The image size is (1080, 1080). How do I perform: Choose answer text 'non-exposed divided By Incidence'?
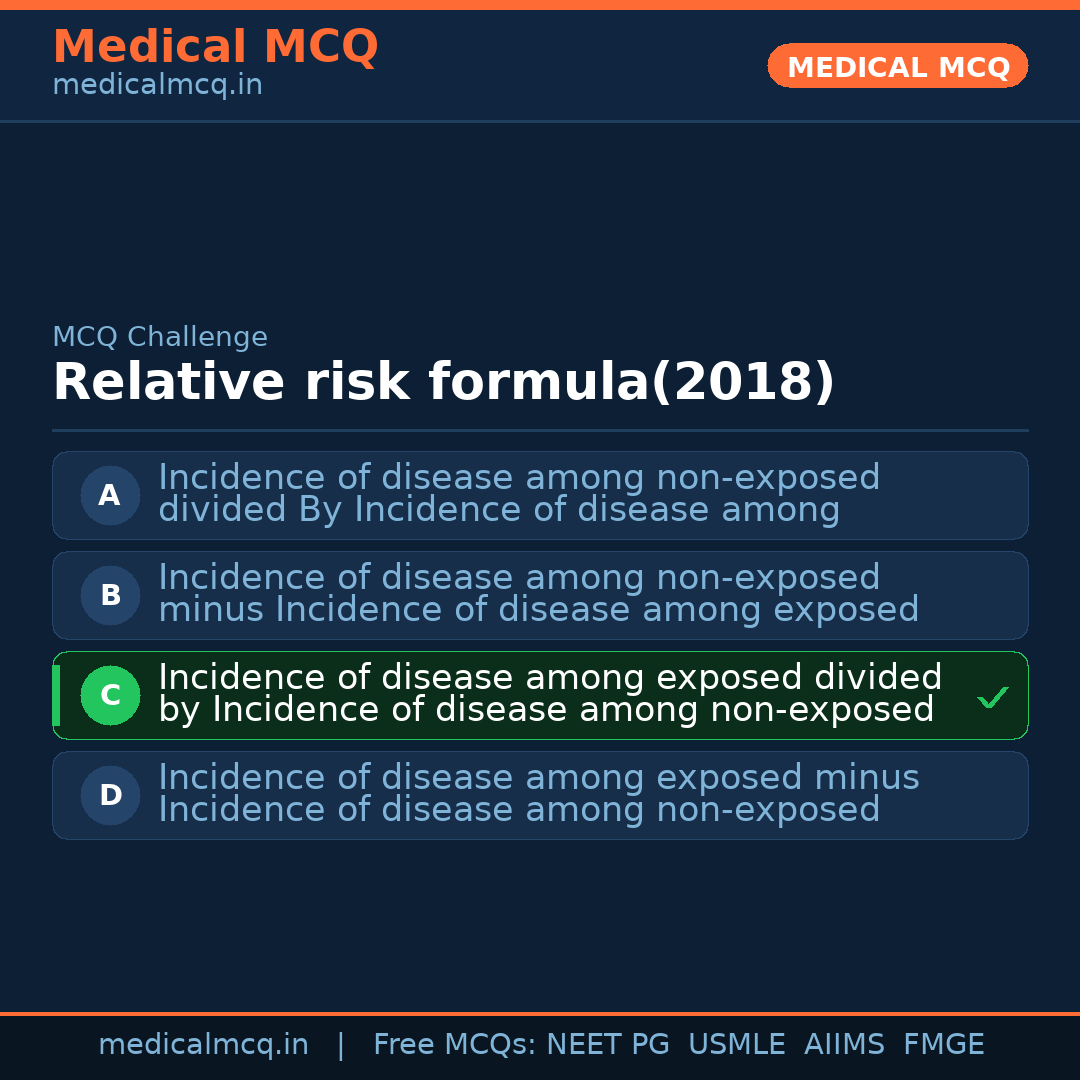pos(519,494)
